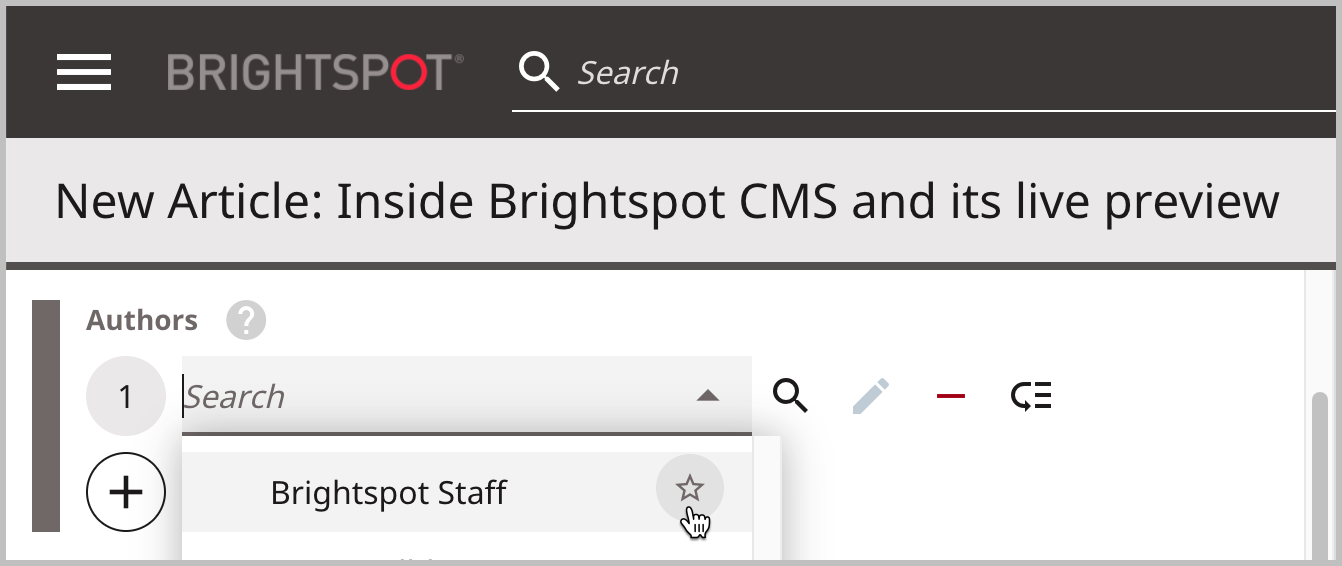This screenshot has height=566, width=1342.
Task: Click the header search magnifier icon
Action: click(x=539, y=72)
